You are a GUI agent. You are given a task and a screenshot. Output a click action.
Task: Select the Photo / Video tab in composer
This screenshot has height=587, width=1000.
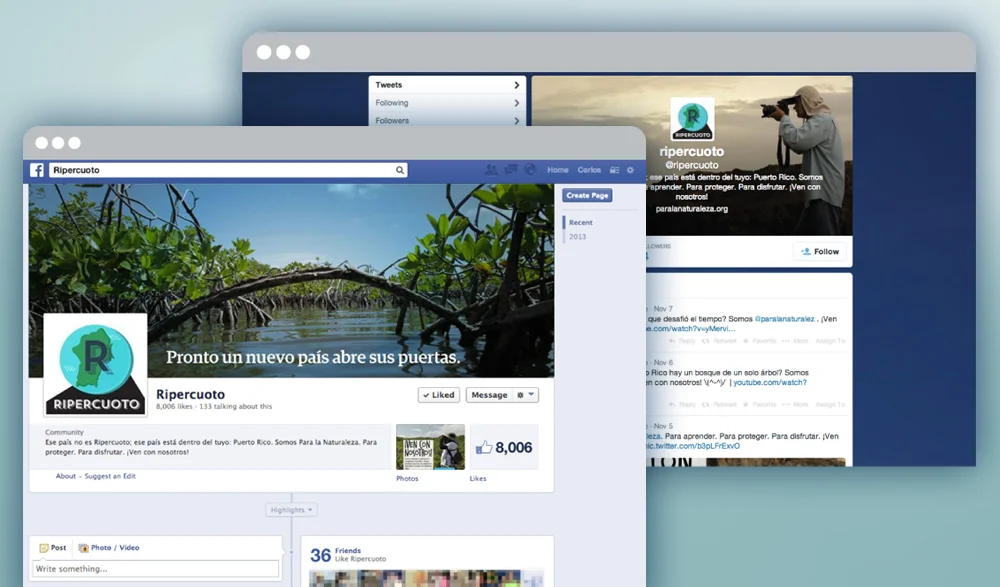point(108,548)
